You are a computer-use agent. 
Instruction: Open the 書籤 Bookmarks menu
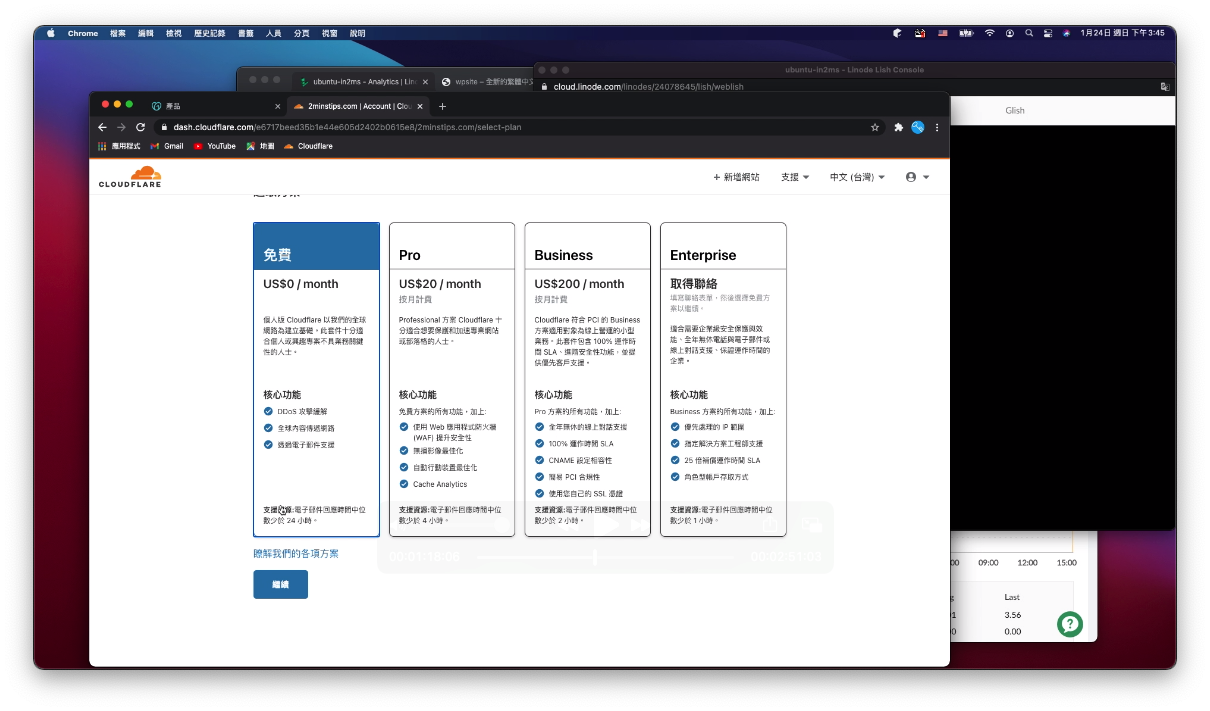(246, 33)
